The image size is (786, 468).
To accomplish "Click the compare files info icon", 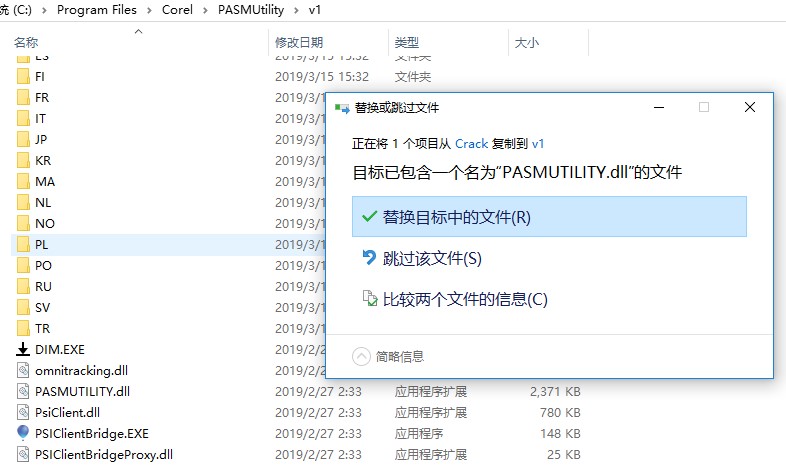I will point(369,299).
